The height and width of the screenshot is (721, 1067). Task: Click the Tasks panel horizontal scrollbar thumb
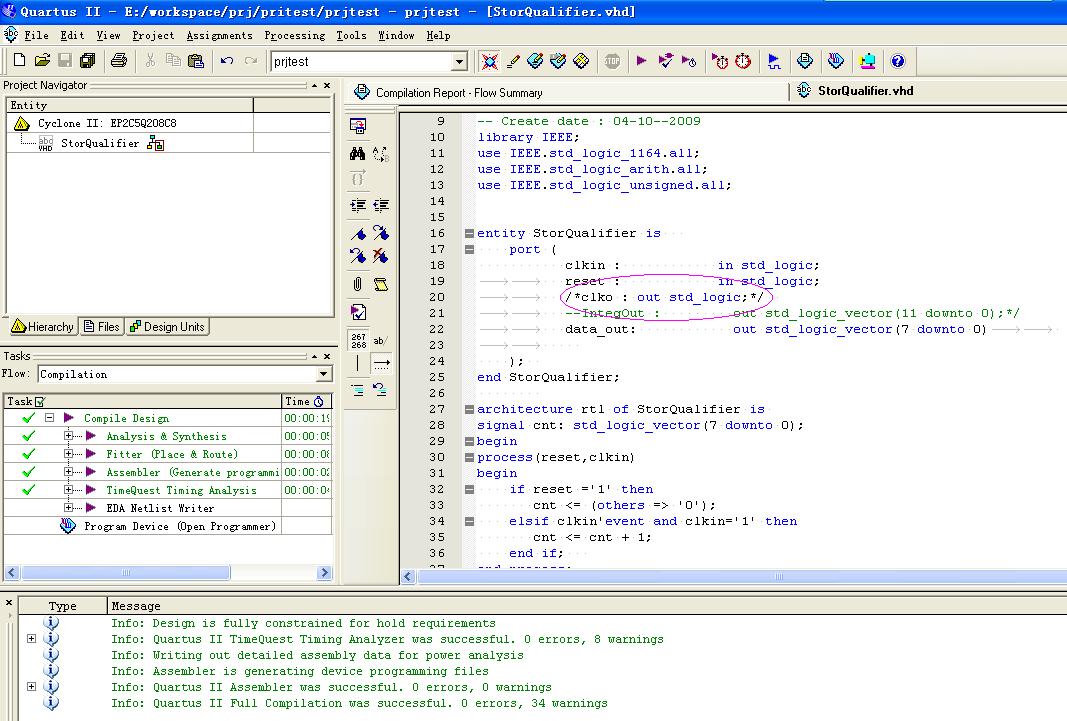click(x=125, y=573)
